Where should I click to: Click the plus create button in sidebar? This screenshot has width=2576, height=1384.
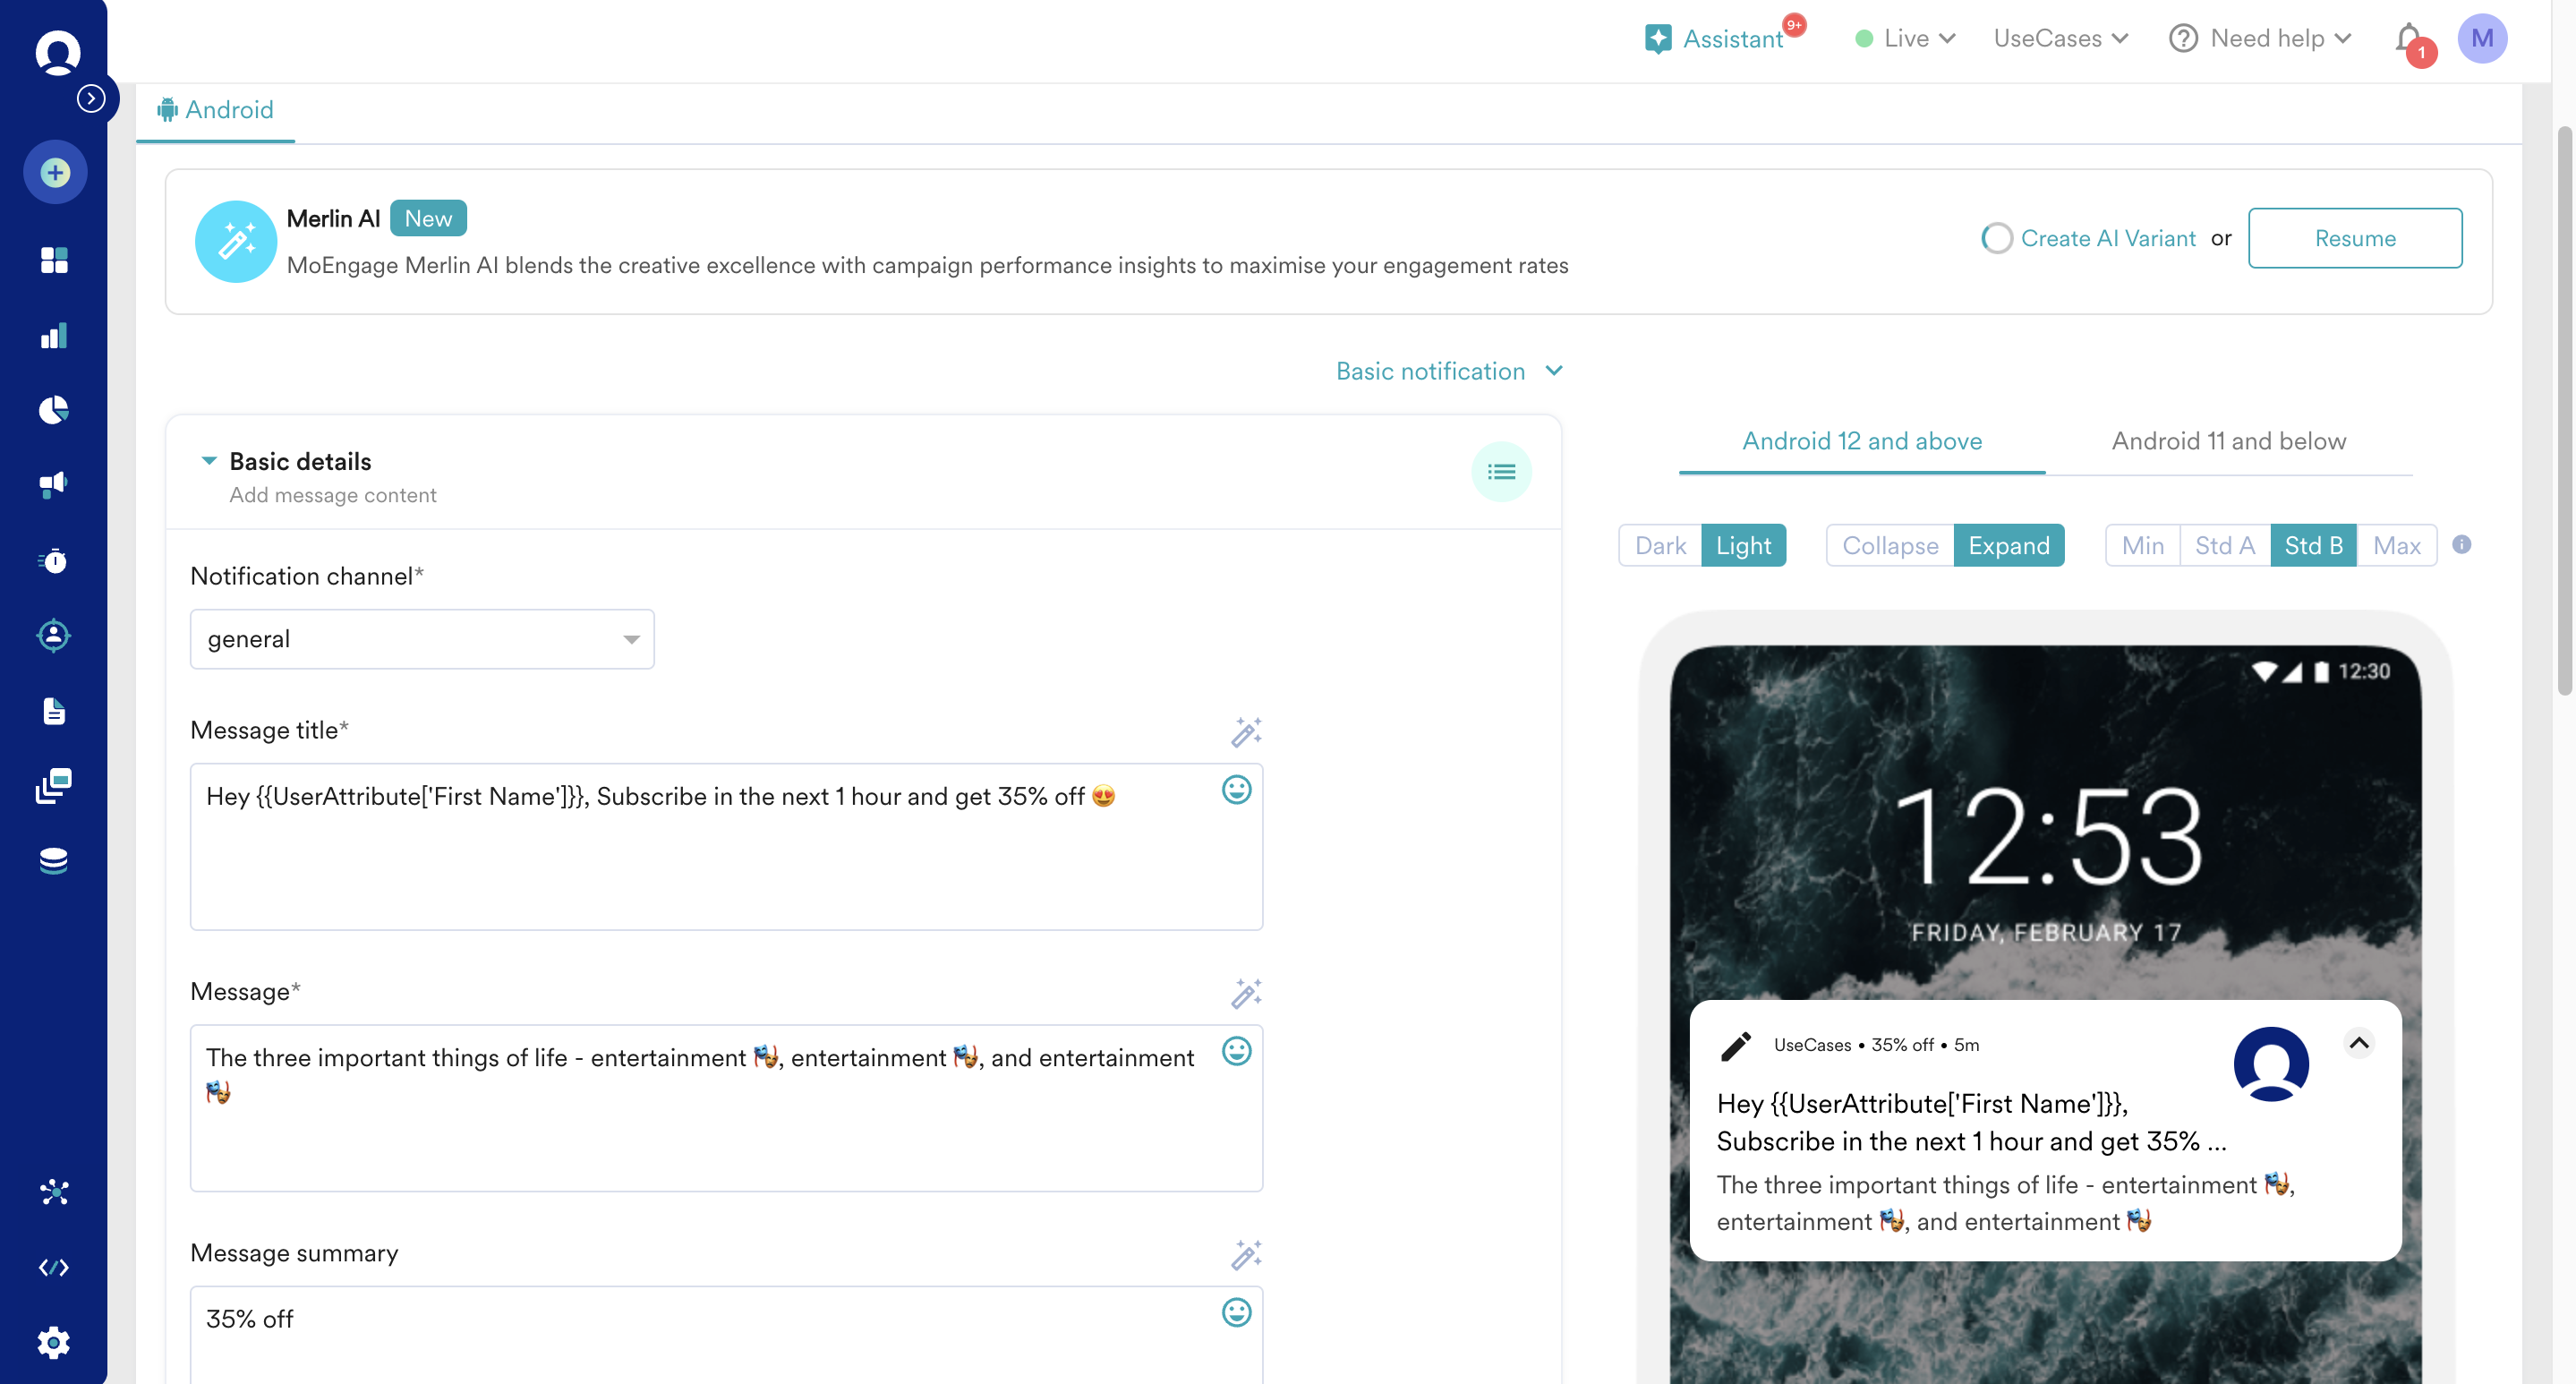tap(55, 172)
